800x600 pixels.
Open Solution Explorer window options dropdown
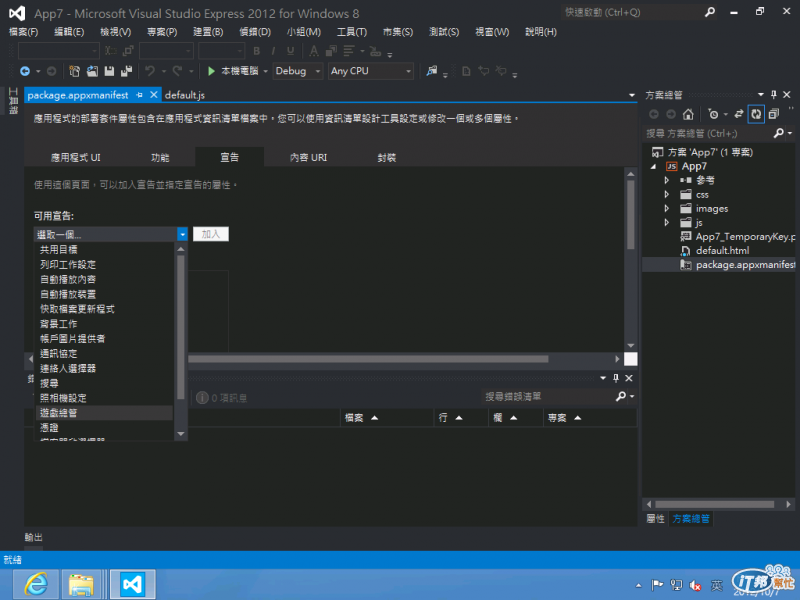tap(761, 95)
